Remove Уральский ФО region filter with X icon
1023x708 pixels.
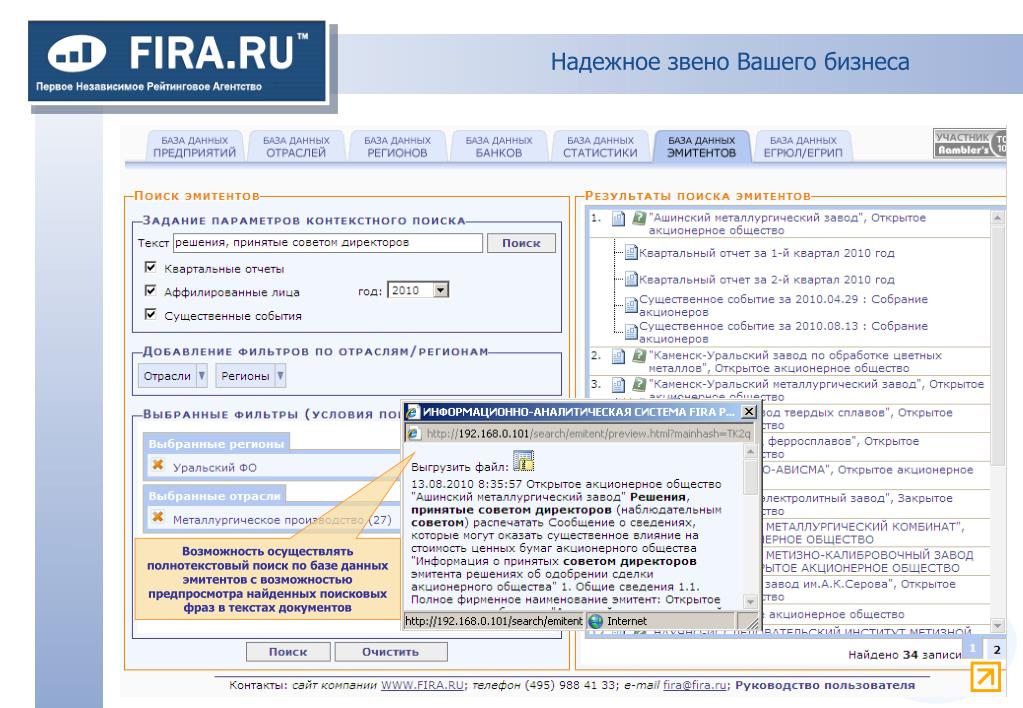[x=158, y=465]
